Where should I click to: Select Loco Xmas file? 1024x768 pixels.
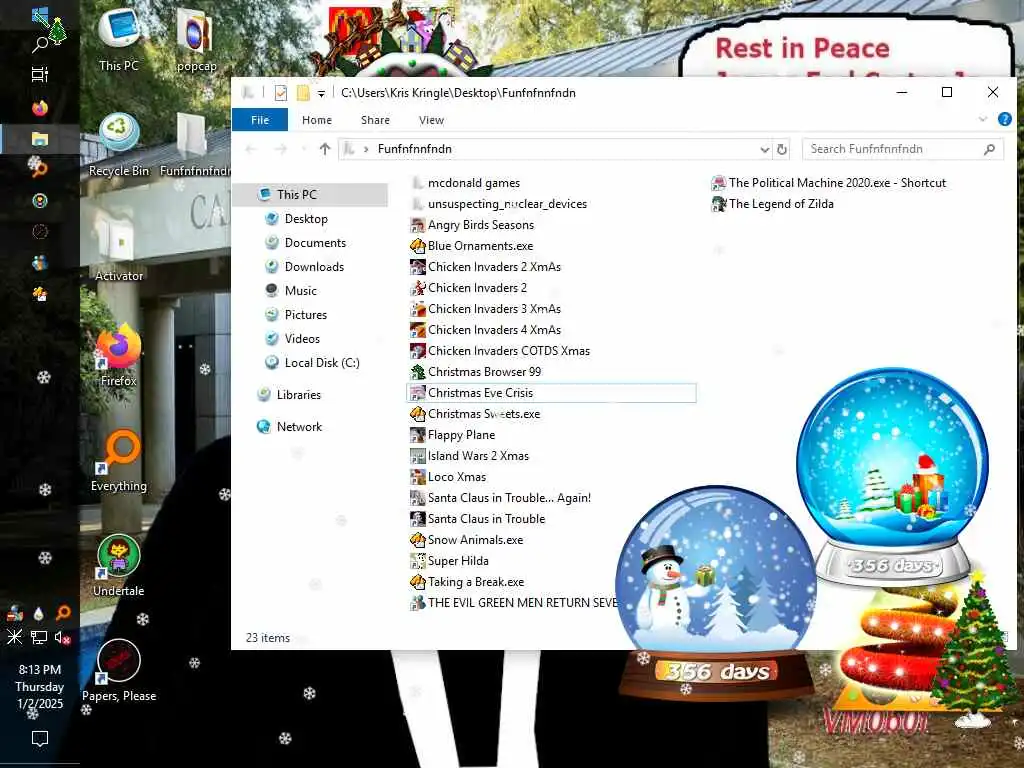[448, 477]
